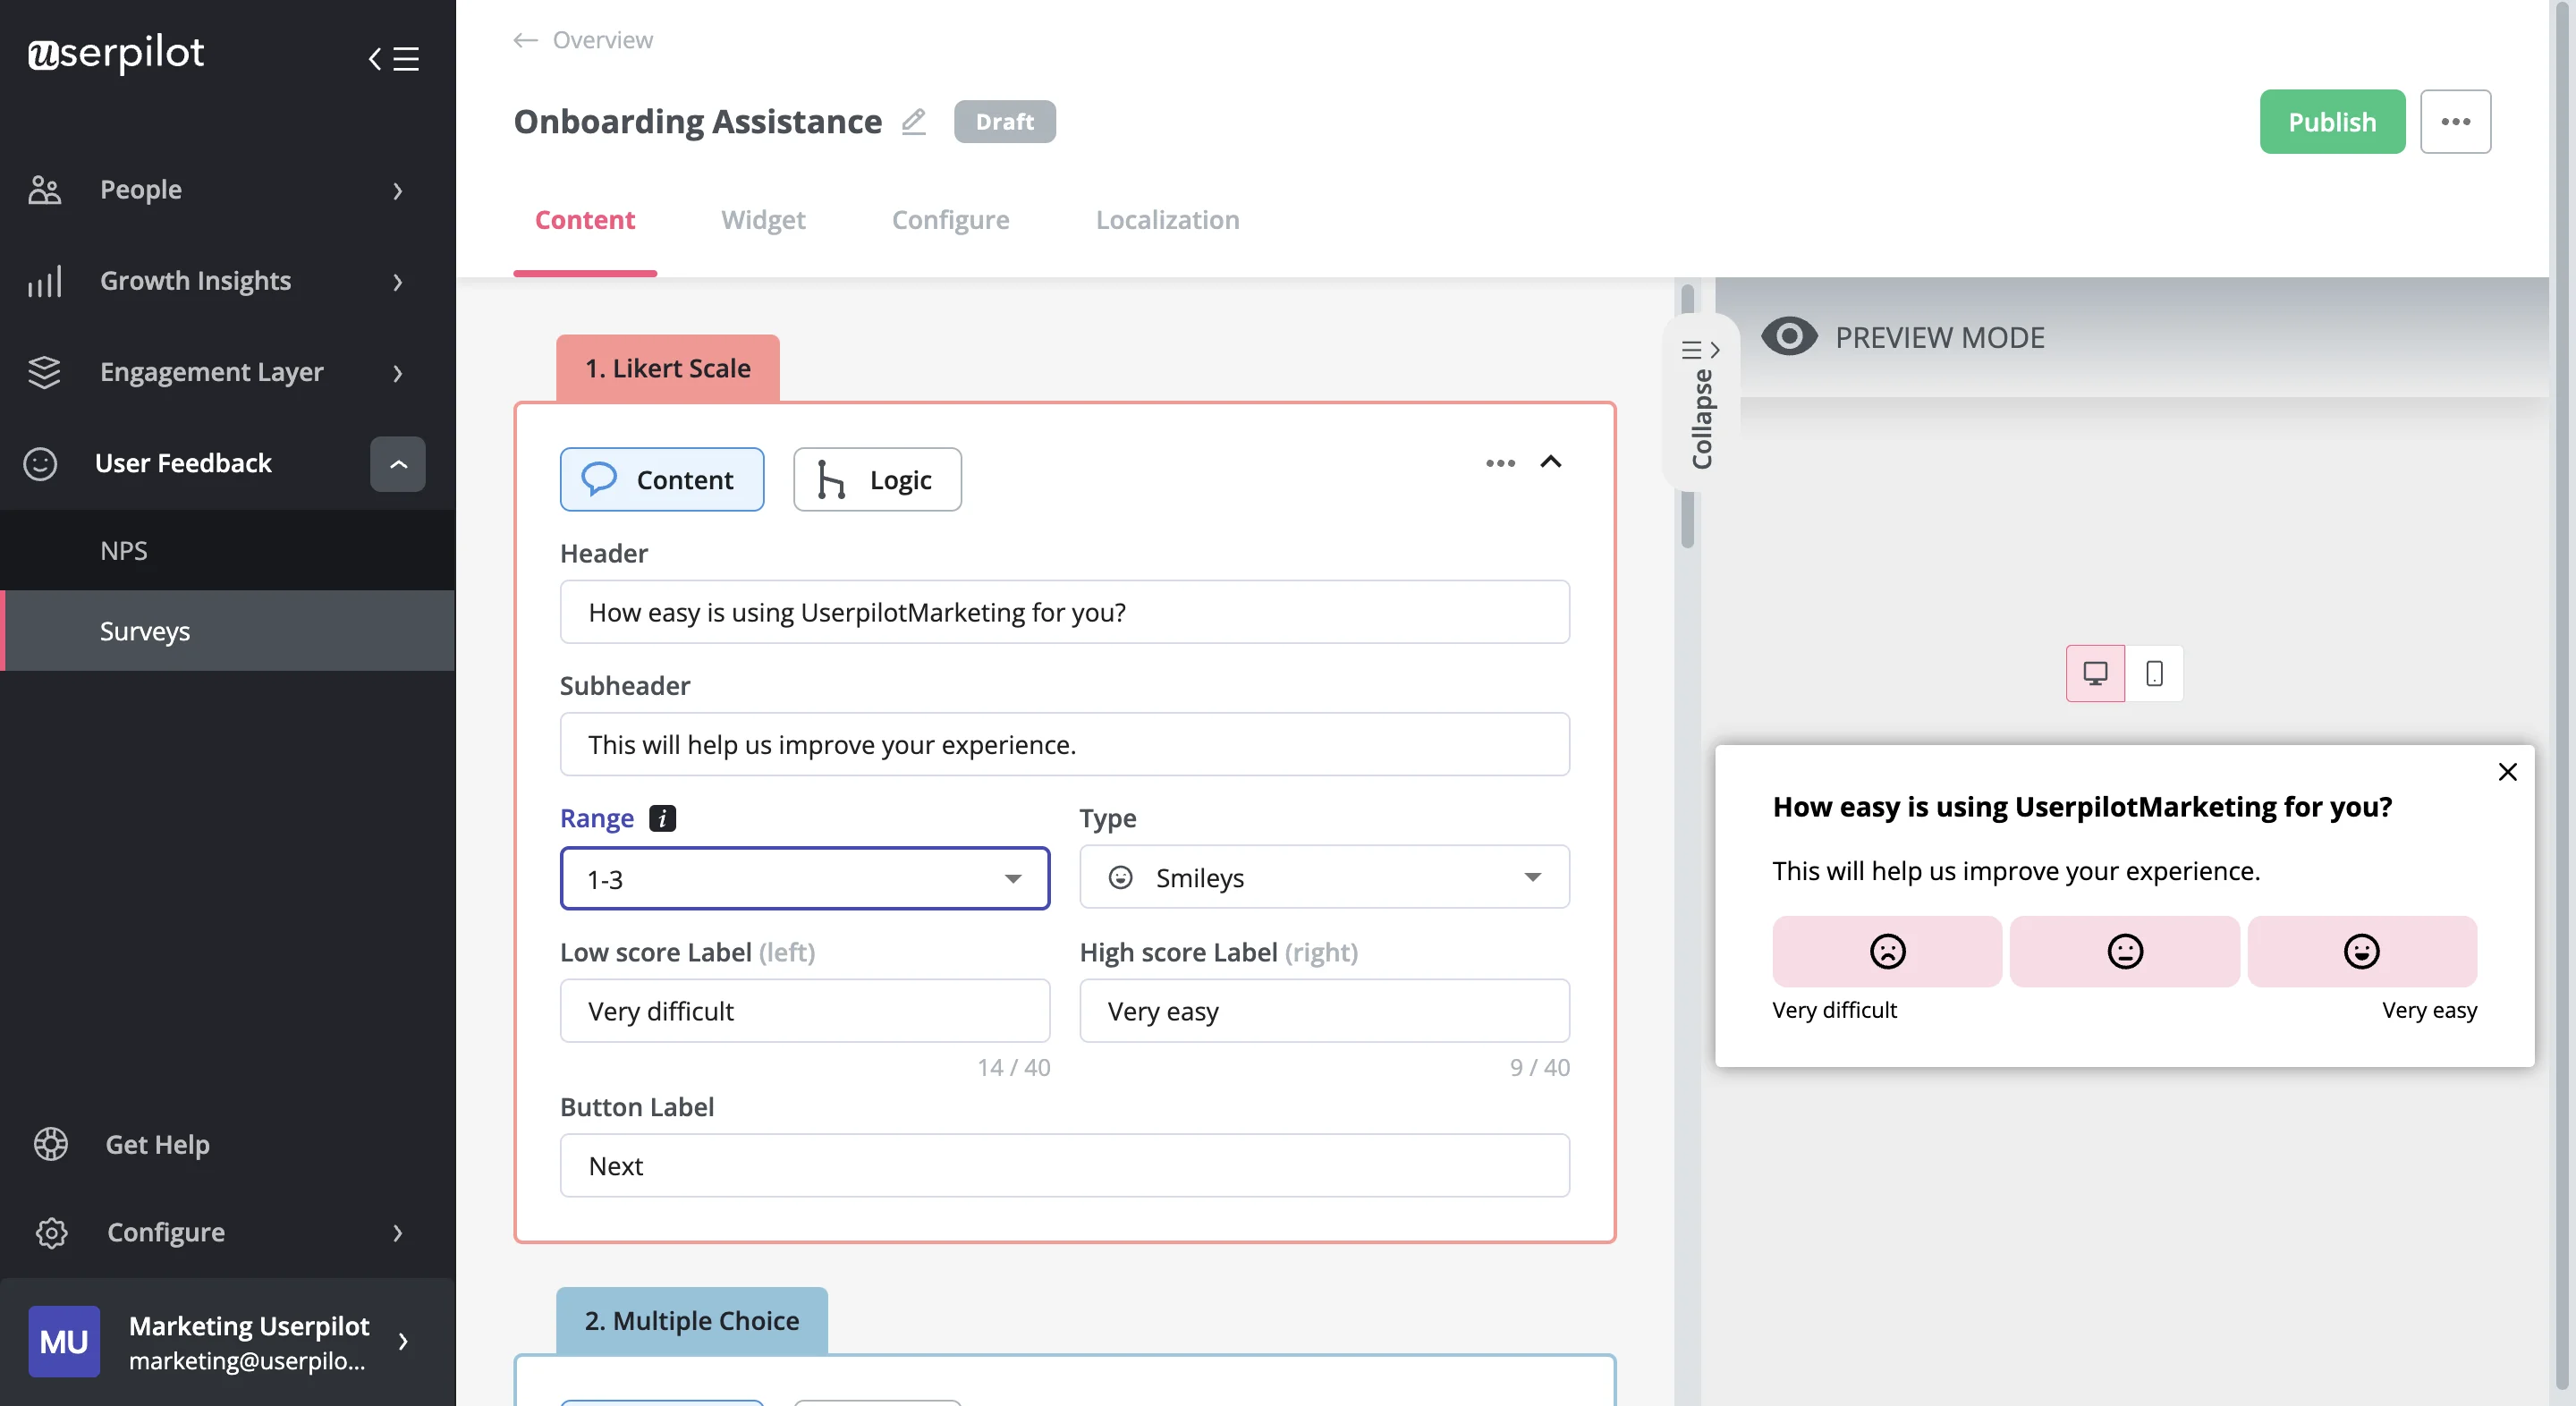Click the "Very difficult" label in preview

click(1834, 1010)
